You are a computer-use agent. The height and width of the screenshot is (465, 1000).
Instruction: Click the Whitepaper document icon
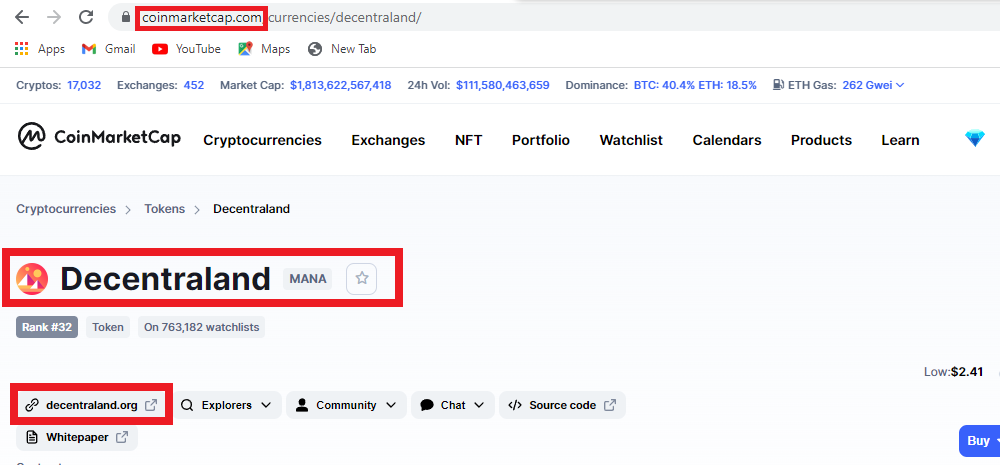[x=31, y=438]
